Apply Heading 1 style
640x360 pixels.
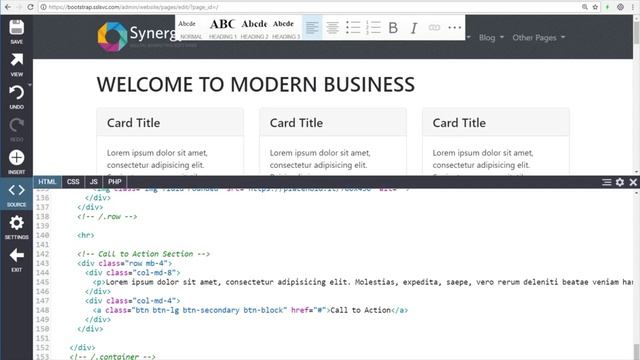222,29
